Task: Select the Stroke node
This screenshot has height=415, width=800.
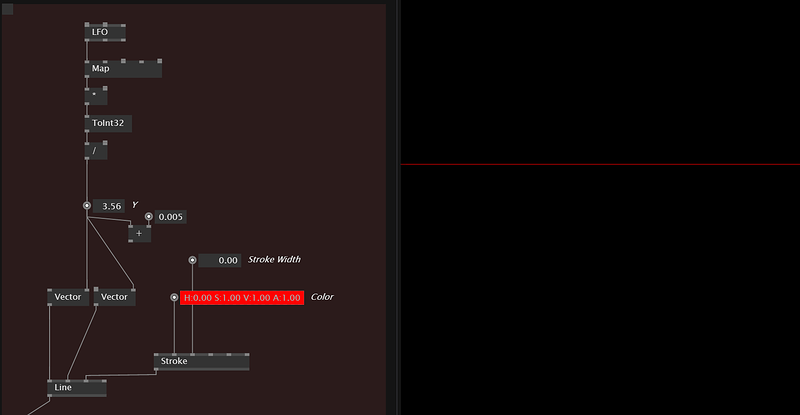Action: point(201,361)
